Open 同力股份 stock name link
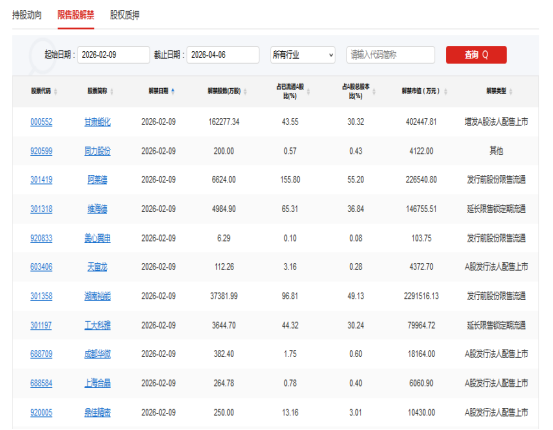This screenshot has height=430, width=553. click(x=97, y=151)
